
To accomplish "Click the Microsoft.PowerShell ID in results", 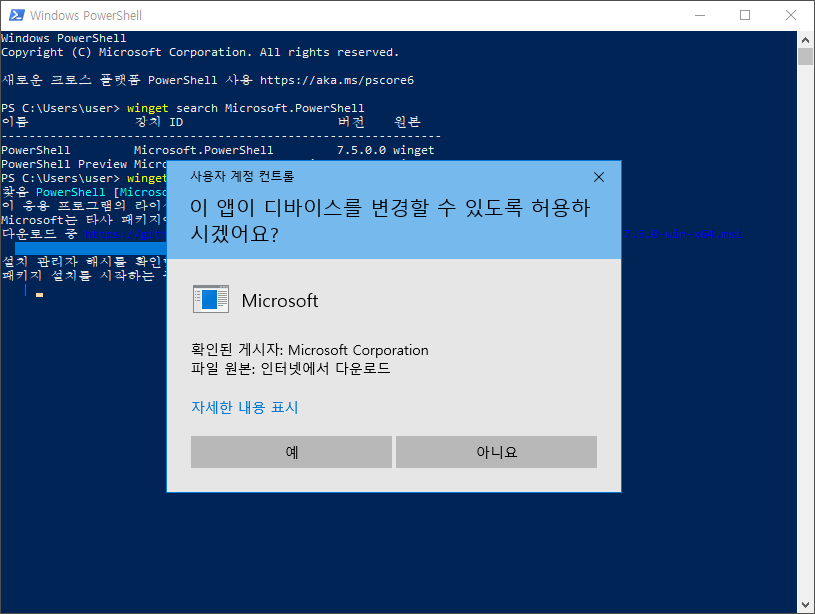I will tap(203, 150).
